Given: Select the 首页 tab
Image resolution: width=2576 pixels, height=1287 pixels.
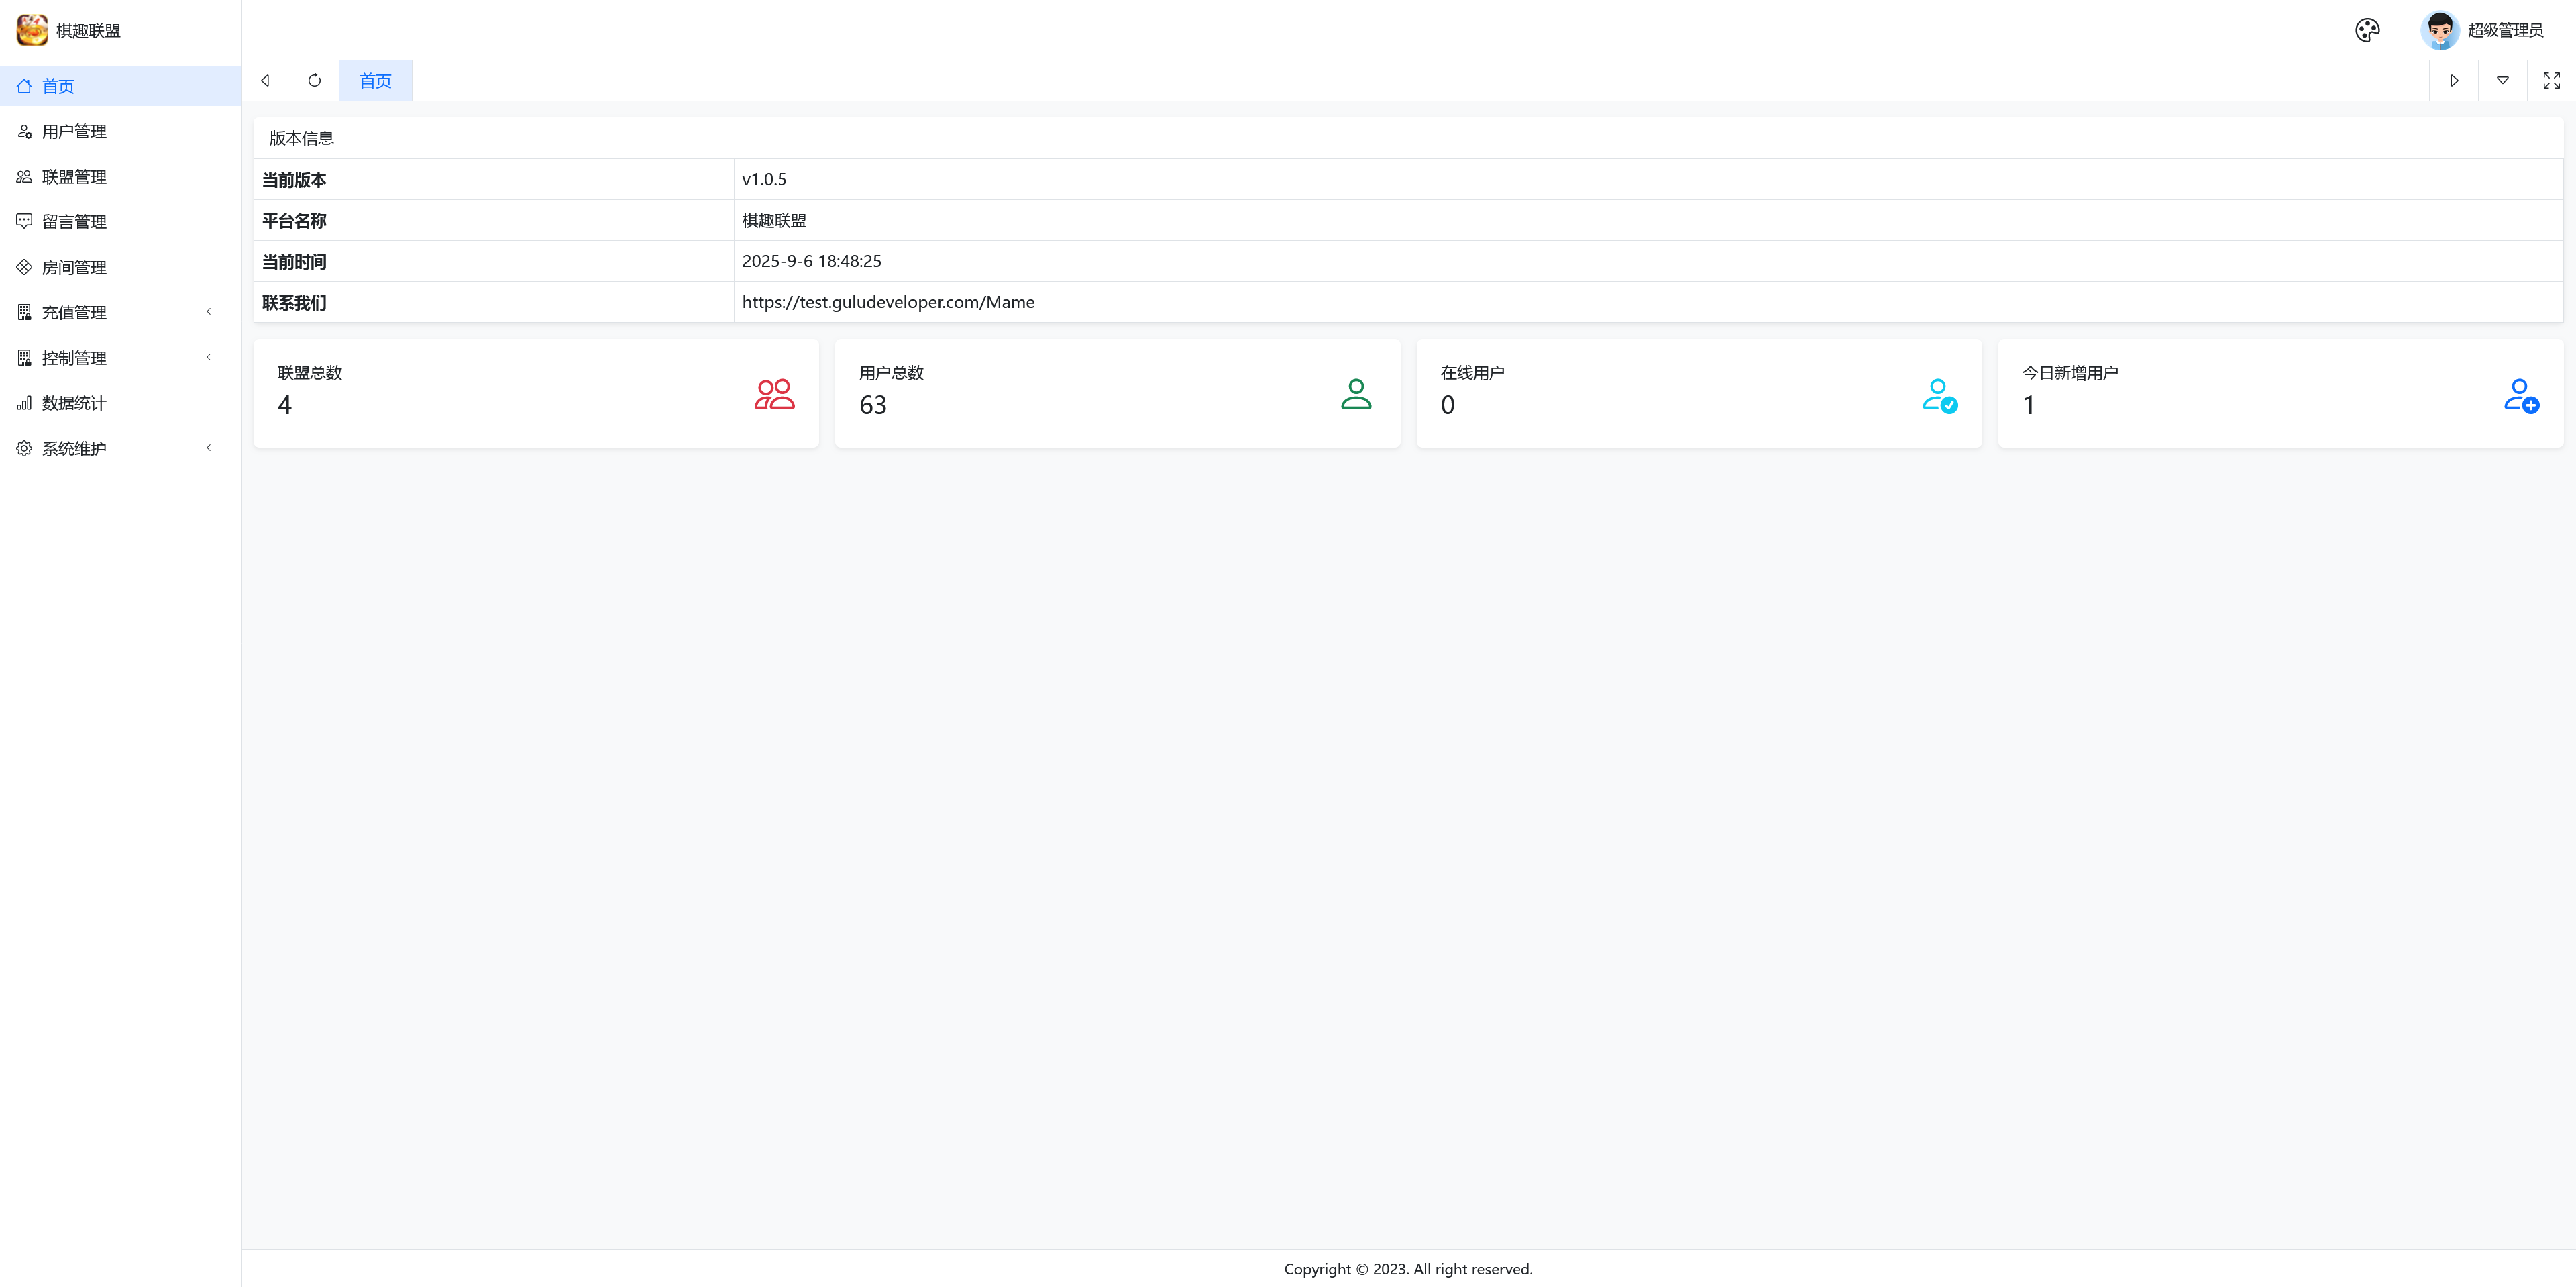Looking at the screenshot, I should point(375,81).
